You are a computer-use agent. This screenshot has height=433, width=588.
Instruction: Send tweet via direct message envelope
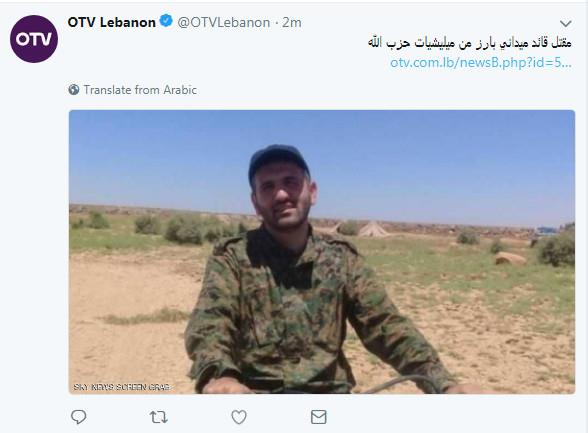tap(319, 417)
